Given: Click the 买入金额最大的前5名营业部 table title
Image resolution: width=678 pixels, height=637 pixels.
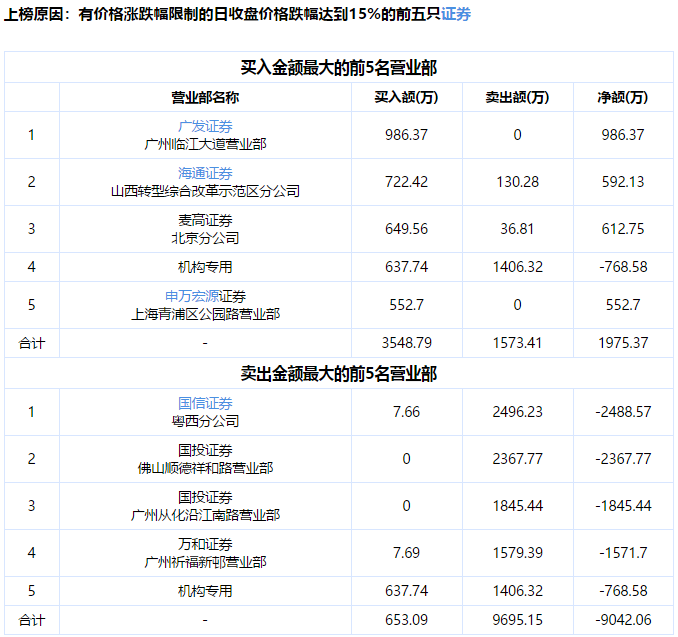Looking at the screenshot, I should tap(339, 68).
